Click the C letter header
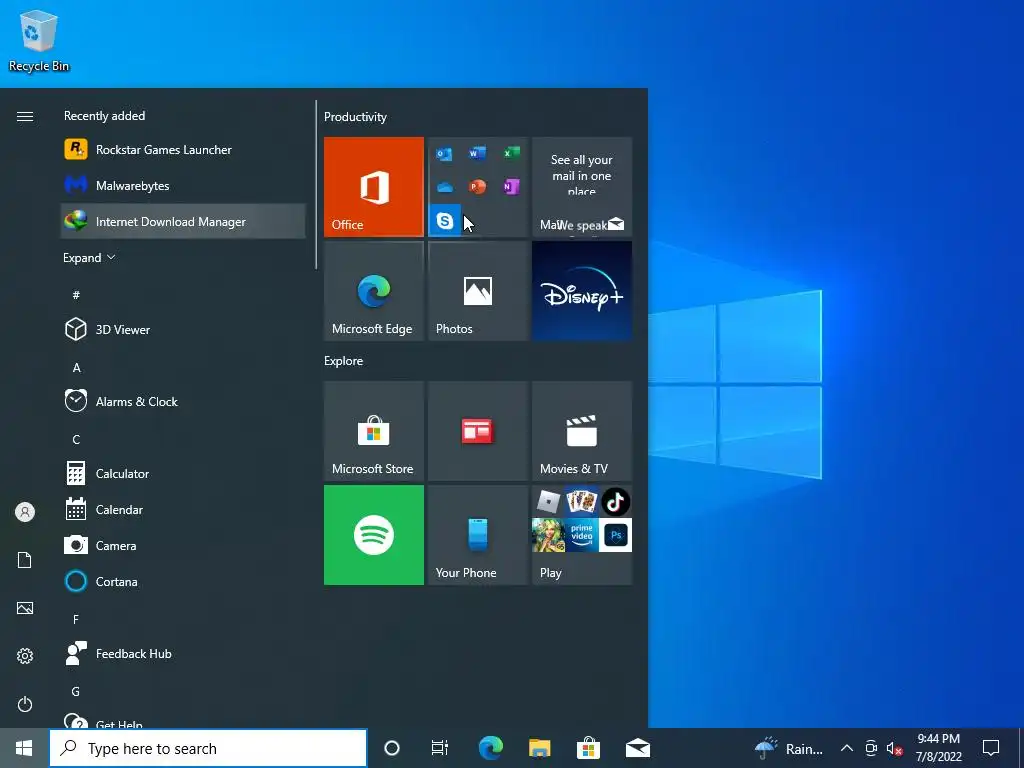The width and height of the screenshot is (1024, 768). pos(76,440)
